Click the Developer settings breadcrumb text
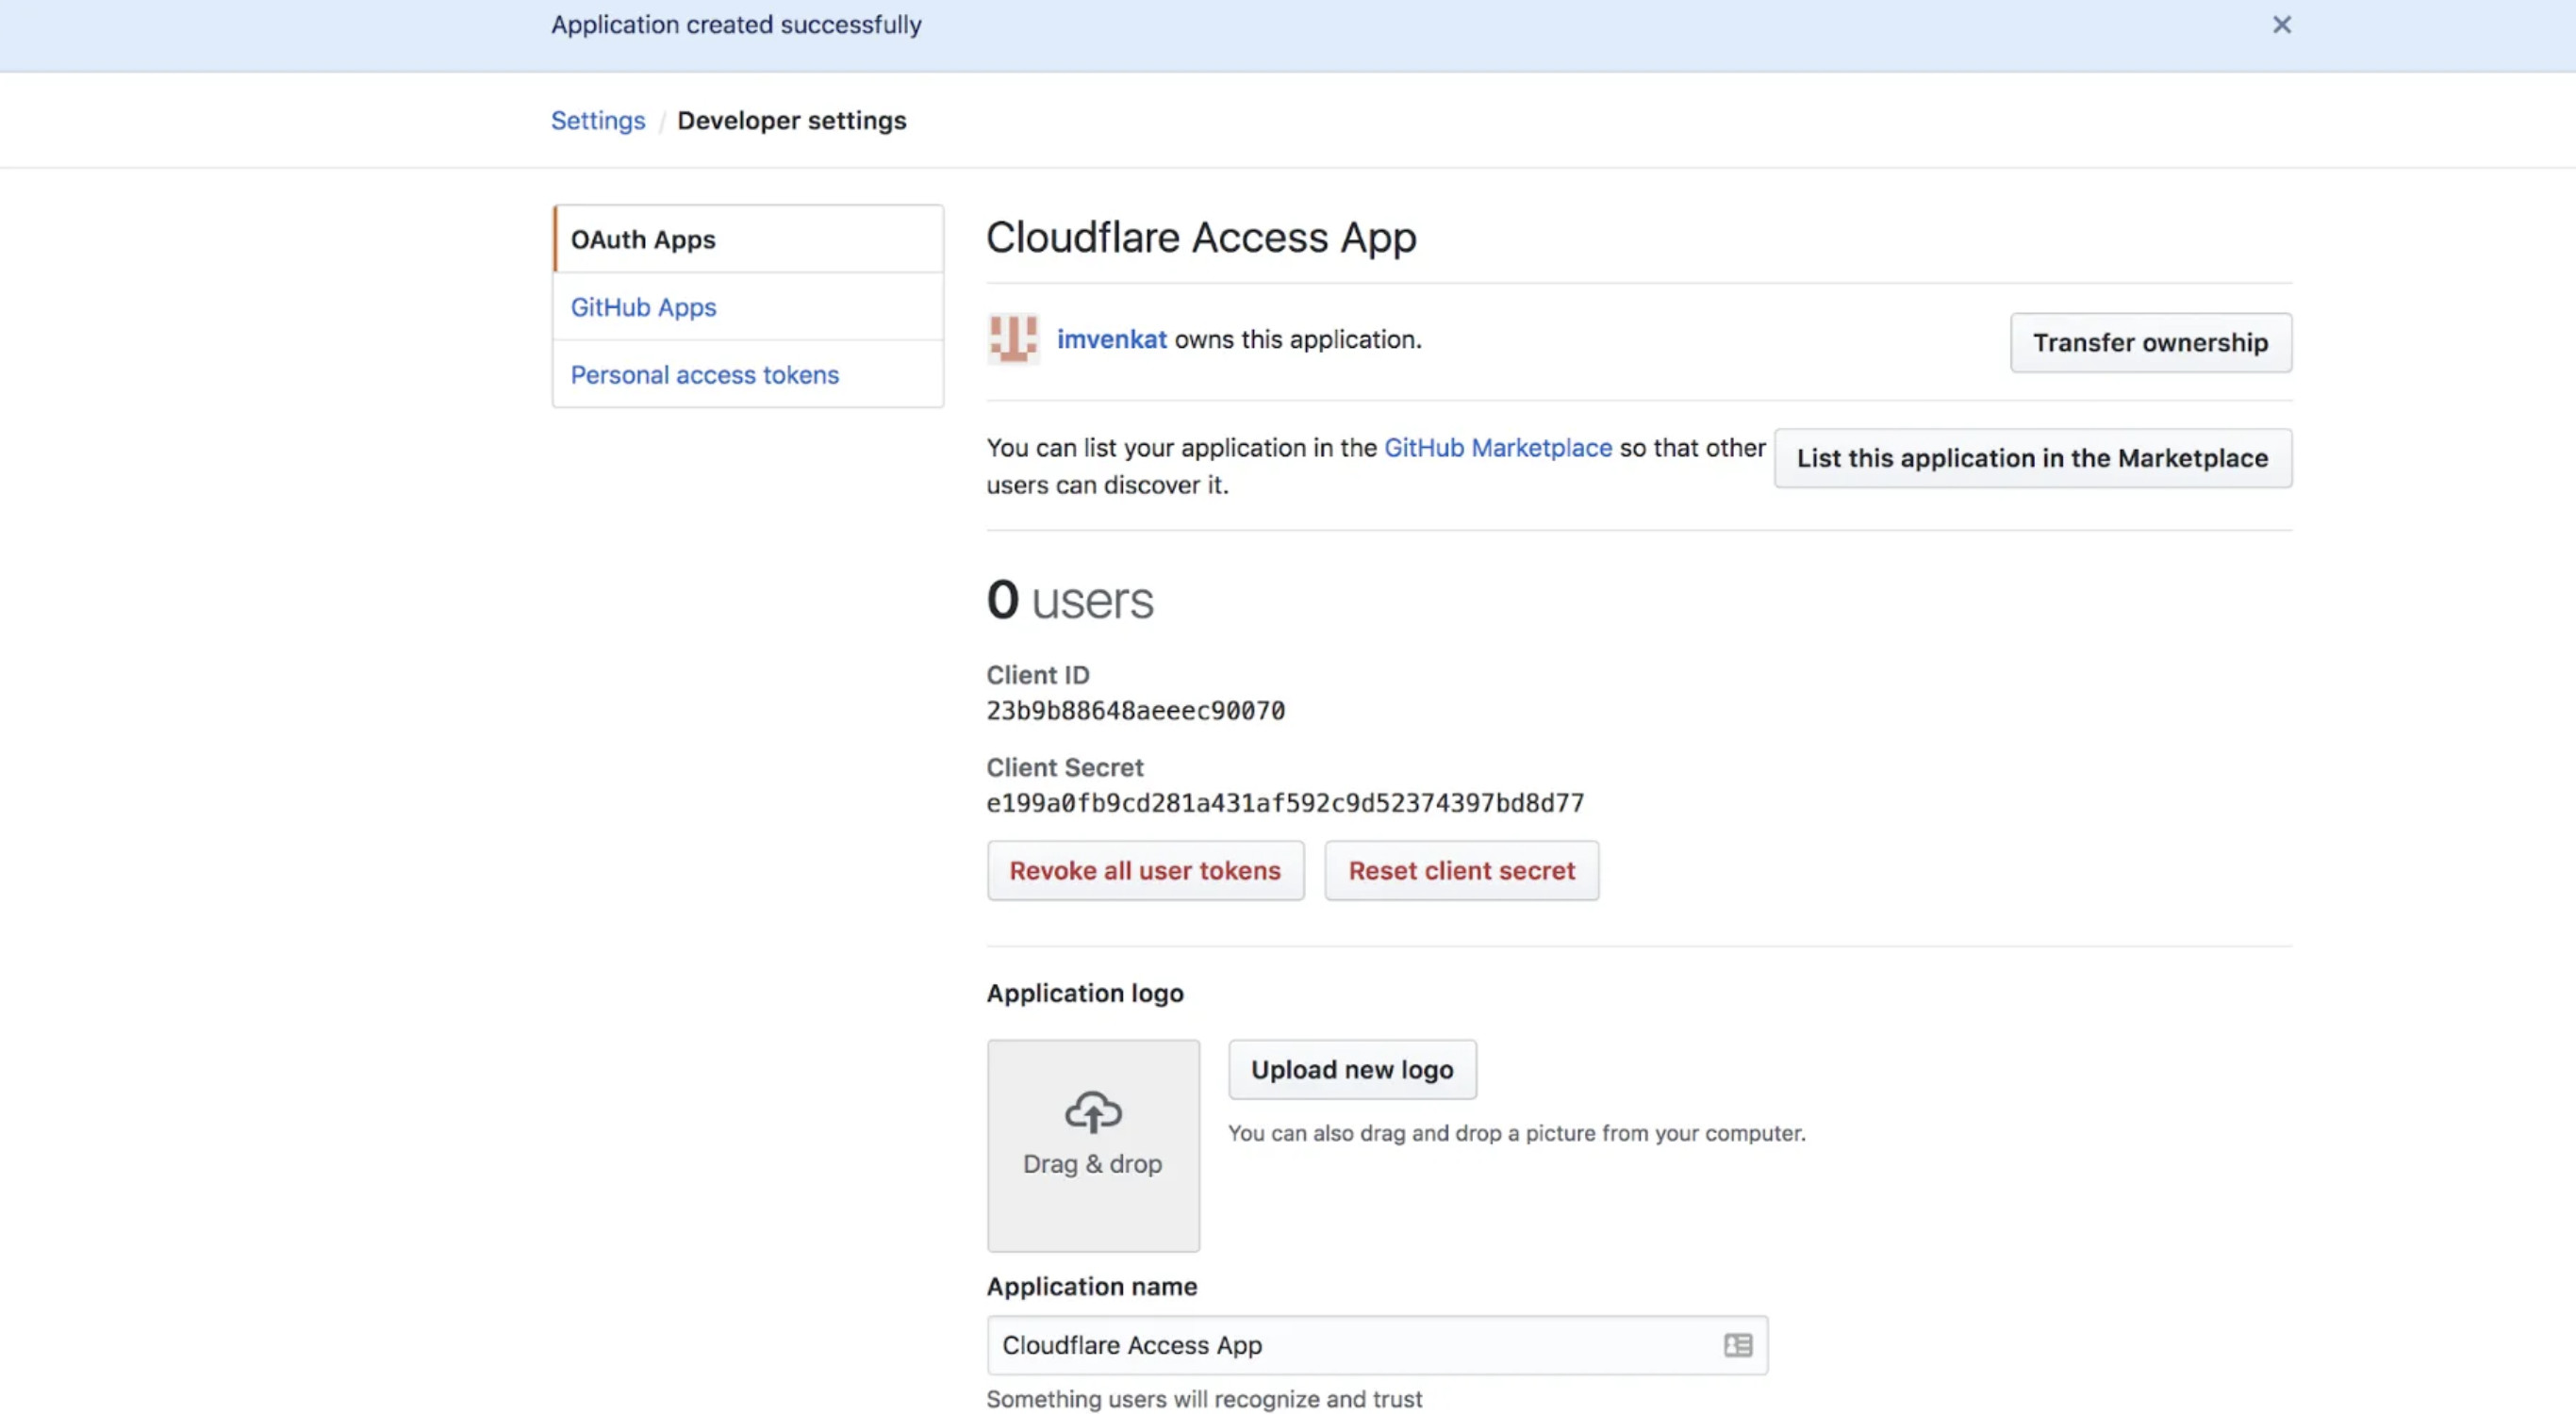2576x1414 pixels. pos(791,121)
